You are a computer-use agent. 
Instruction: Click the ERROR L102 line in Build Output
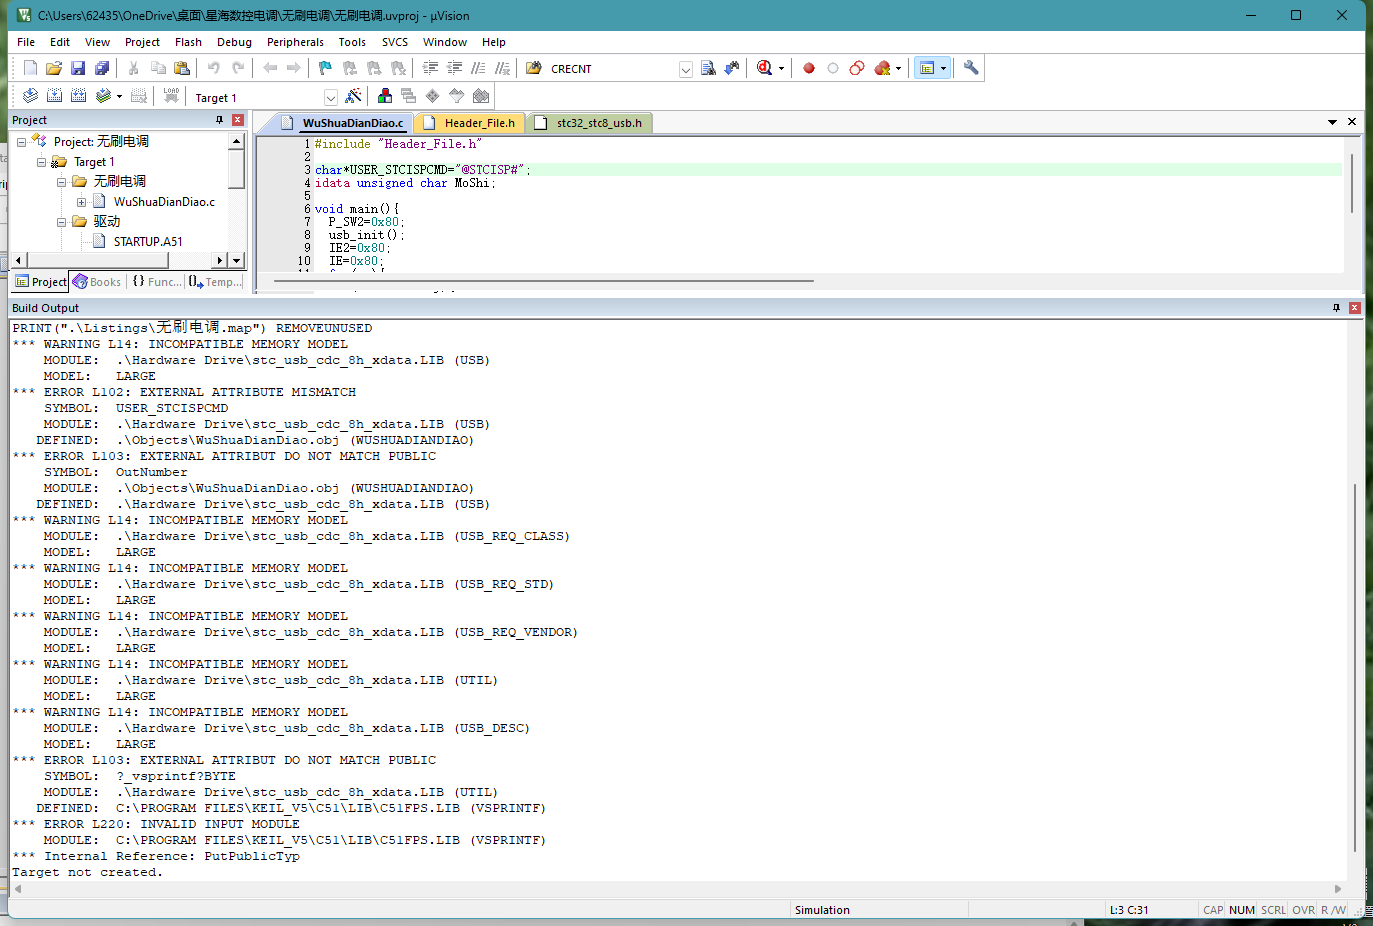(x=184, y=392)
